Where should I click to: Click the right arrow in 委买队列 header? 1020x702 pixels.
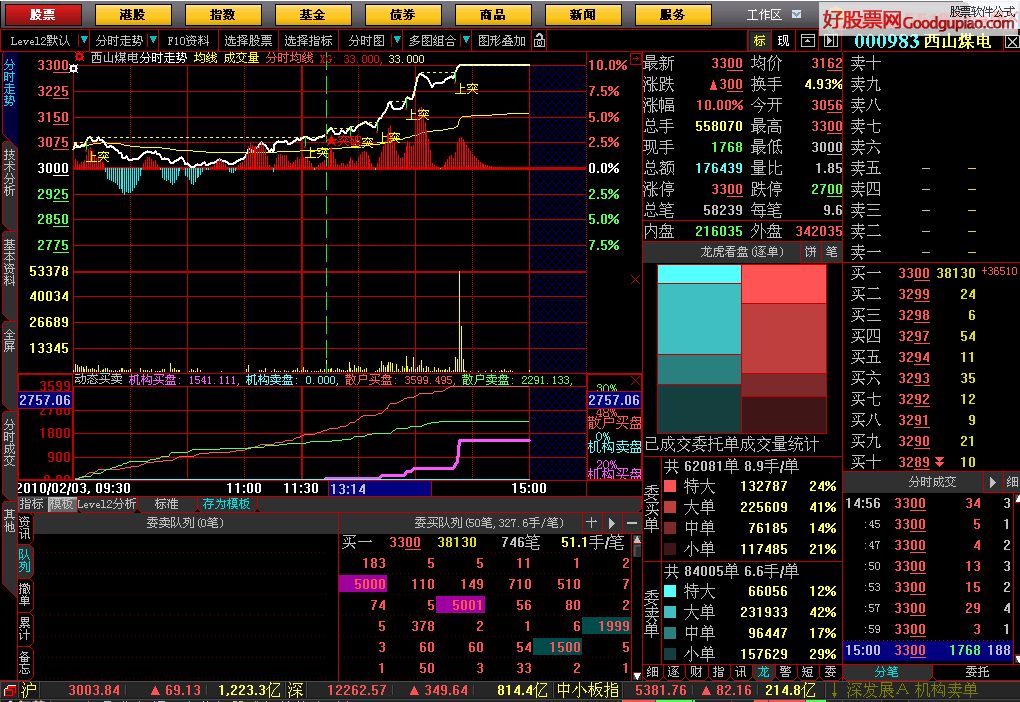point(611,522)
